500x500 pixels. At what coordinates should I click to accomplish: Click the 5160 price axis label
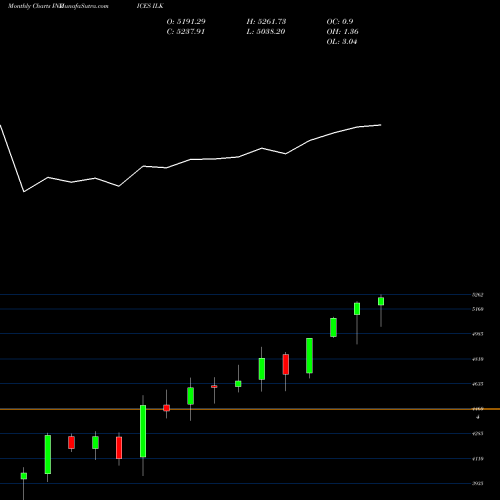point(478,309)
